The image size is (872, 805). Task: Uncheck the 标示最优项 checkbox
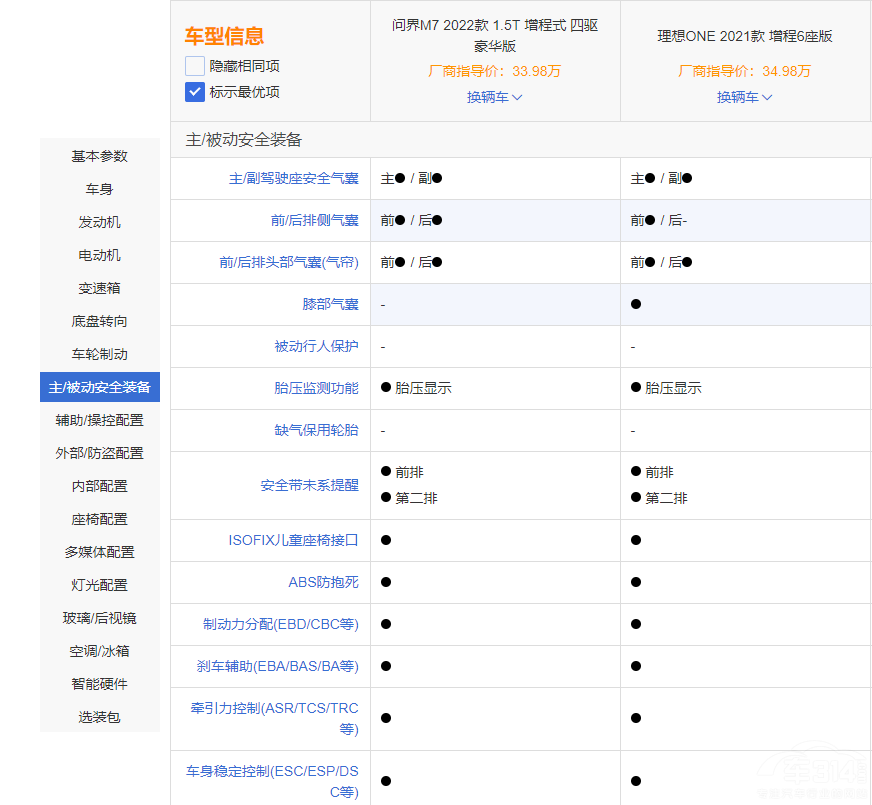coord(195,92)
